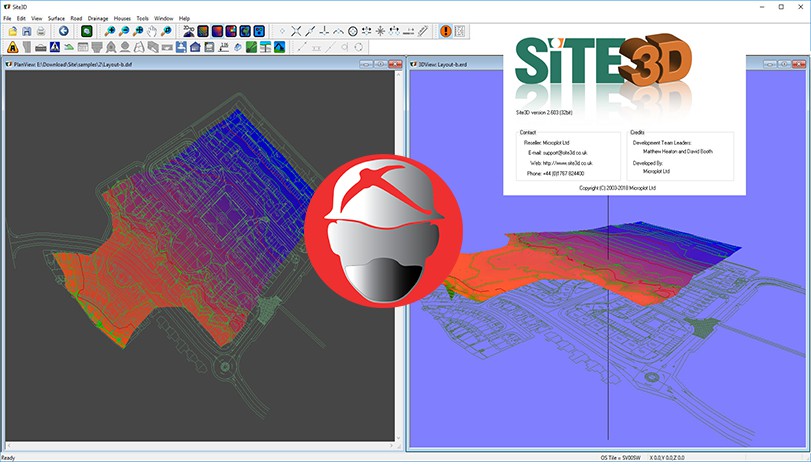Click the green field with road icon

point(251,48)
